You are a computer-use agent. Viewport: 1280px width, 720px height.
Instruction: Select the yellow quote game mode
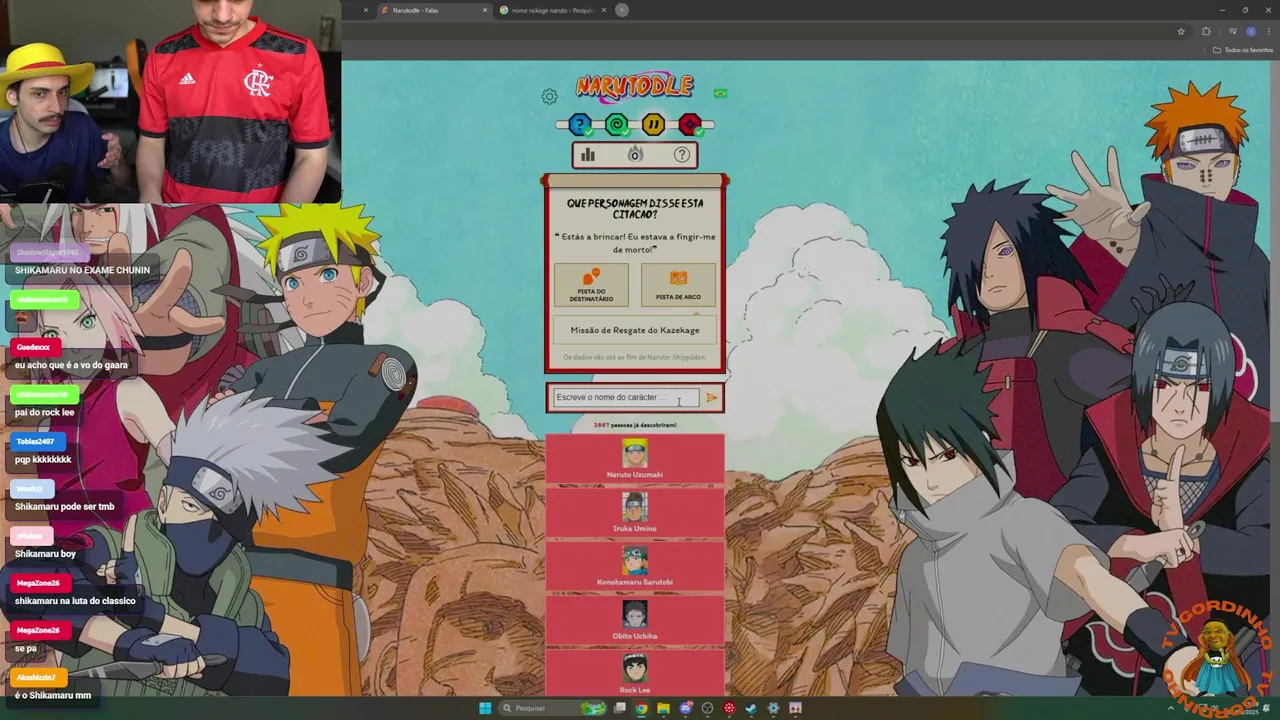tap(653, 125)
